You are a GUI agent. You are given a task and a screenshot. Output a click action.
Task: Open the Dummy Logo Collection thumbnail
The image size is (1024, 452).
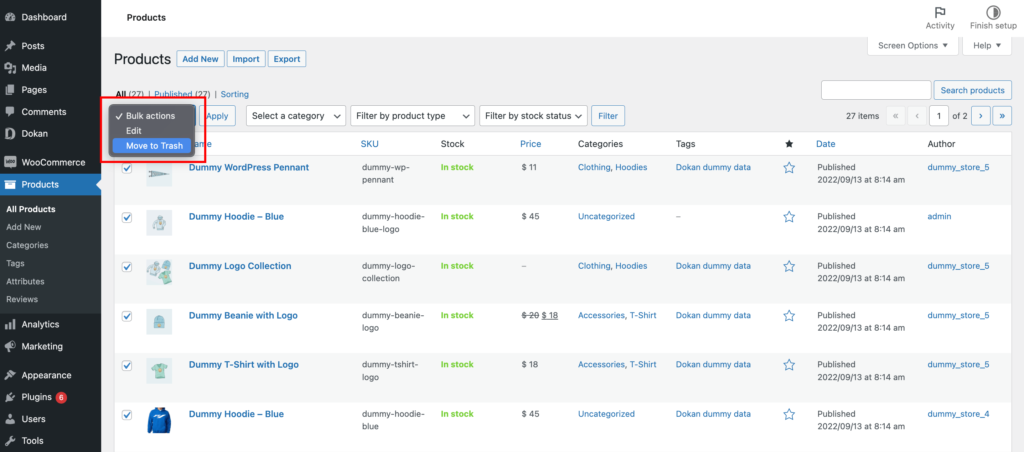[159, 272]
